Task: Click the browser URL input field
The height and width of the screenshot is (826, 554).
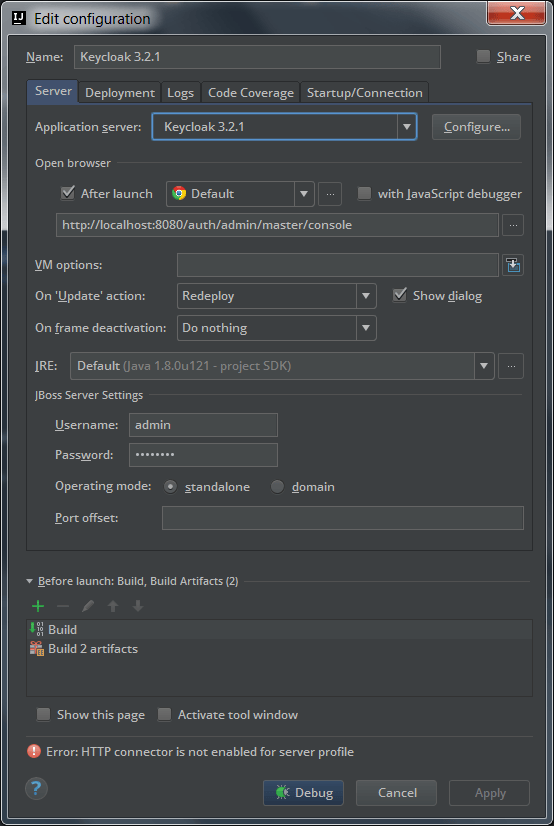Action: [278, 225]
